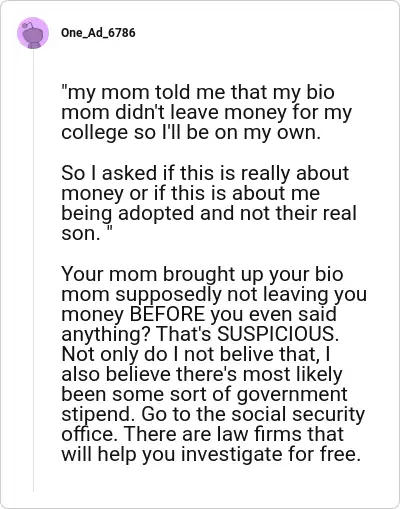Click the word "son." ending the quote
Image resolution: width=400 pixels, height=509 pixels.
pos(81,234)
